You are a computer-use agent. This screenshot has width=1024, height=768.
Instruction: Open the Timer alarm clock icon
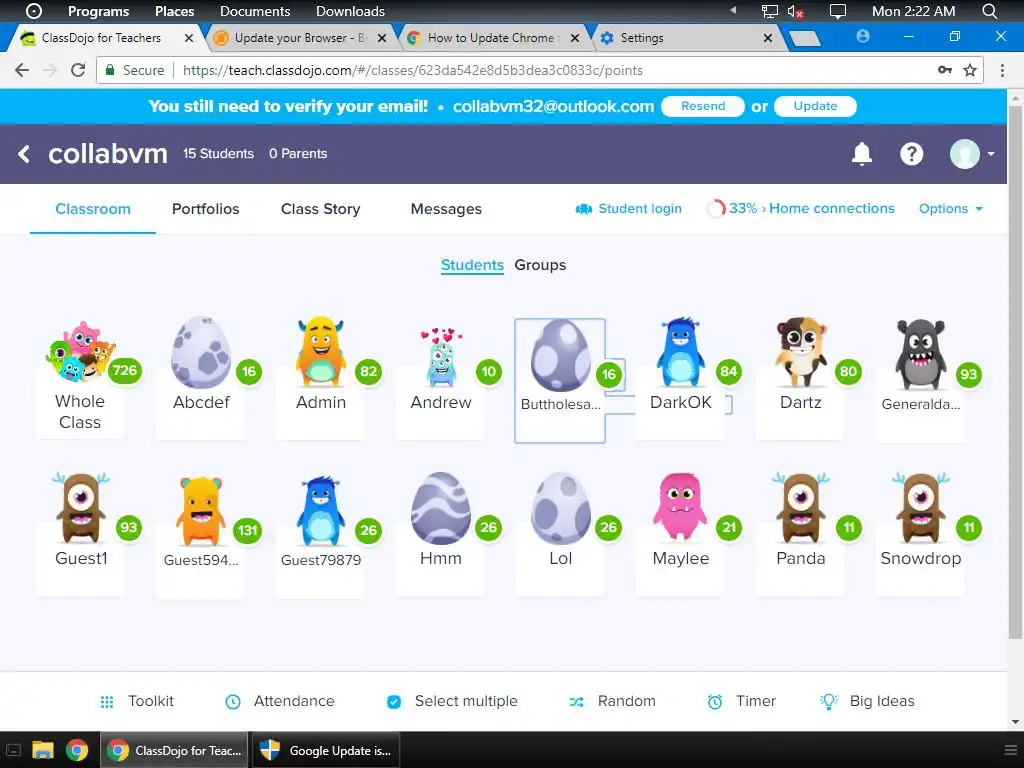[x=715, y=702]
